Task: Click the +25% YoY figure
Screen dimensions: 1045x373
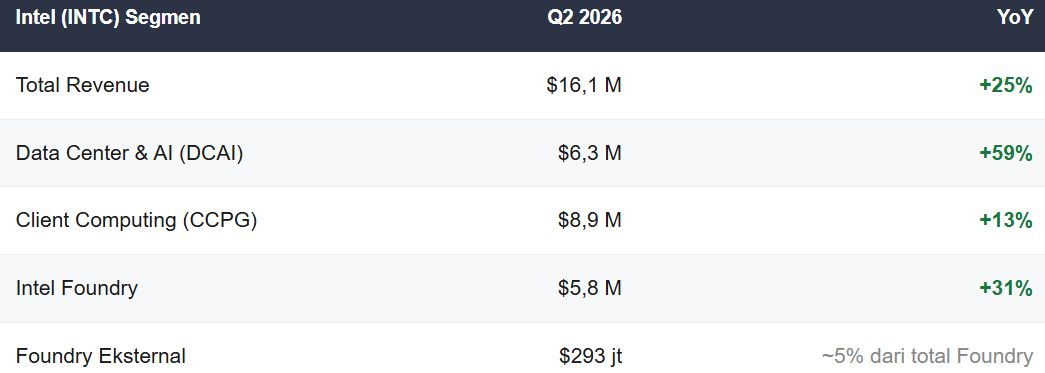Action: click(x=1006, y=85)
